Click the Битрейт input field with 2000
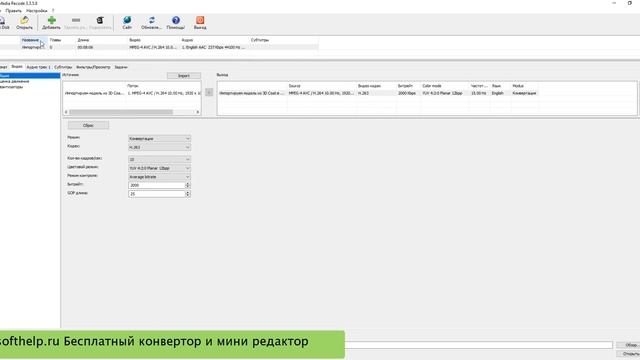The width and height of the screenshot is (640, 360). click(157, 185)
